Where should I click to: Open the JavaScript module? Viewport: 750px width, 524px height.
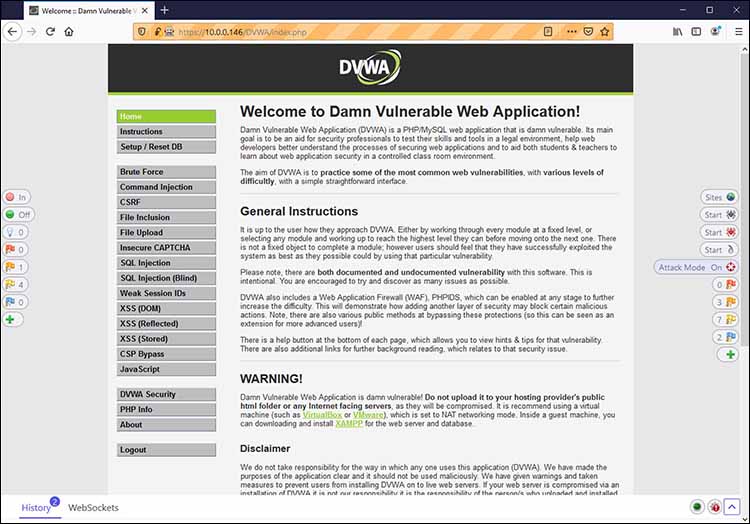(x=166, y=369)
